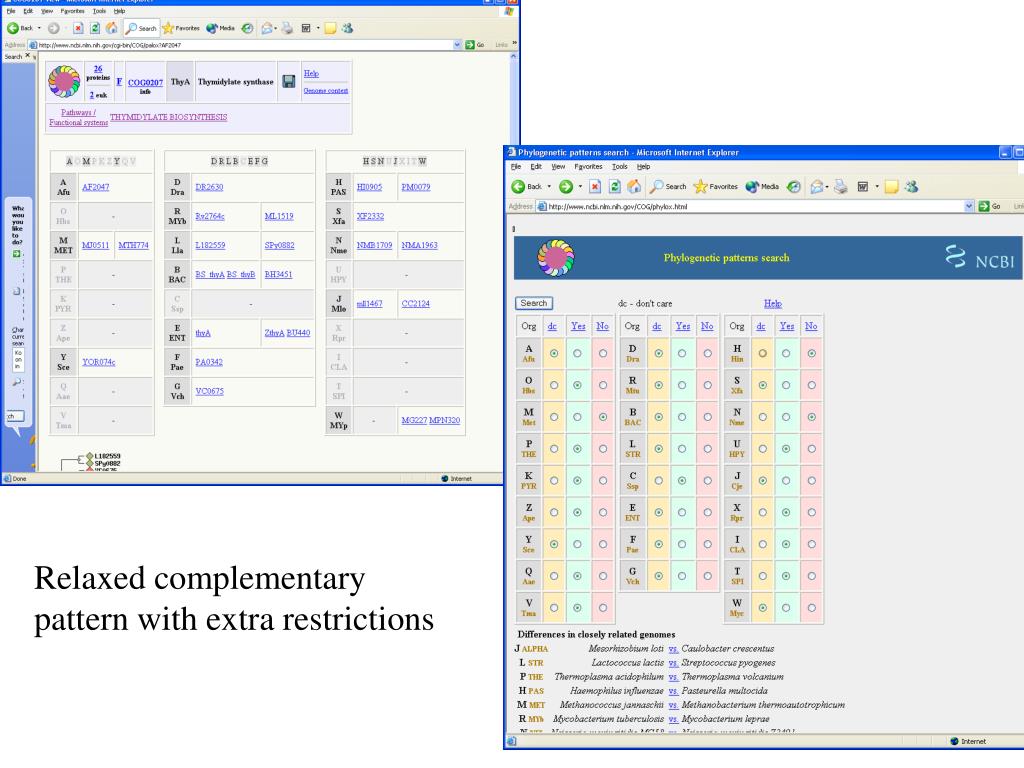Select Yes radio for organism C Ssp
The height and width of the screenshot is (768, 1024).
682,481
